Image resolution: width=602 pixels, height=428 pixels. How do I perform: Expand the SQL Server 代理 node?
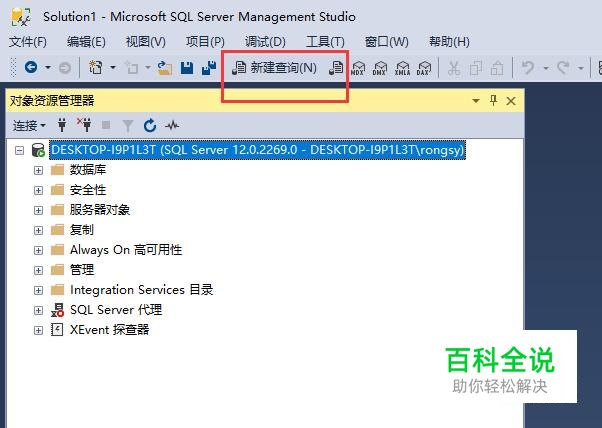tap(38, 310)
